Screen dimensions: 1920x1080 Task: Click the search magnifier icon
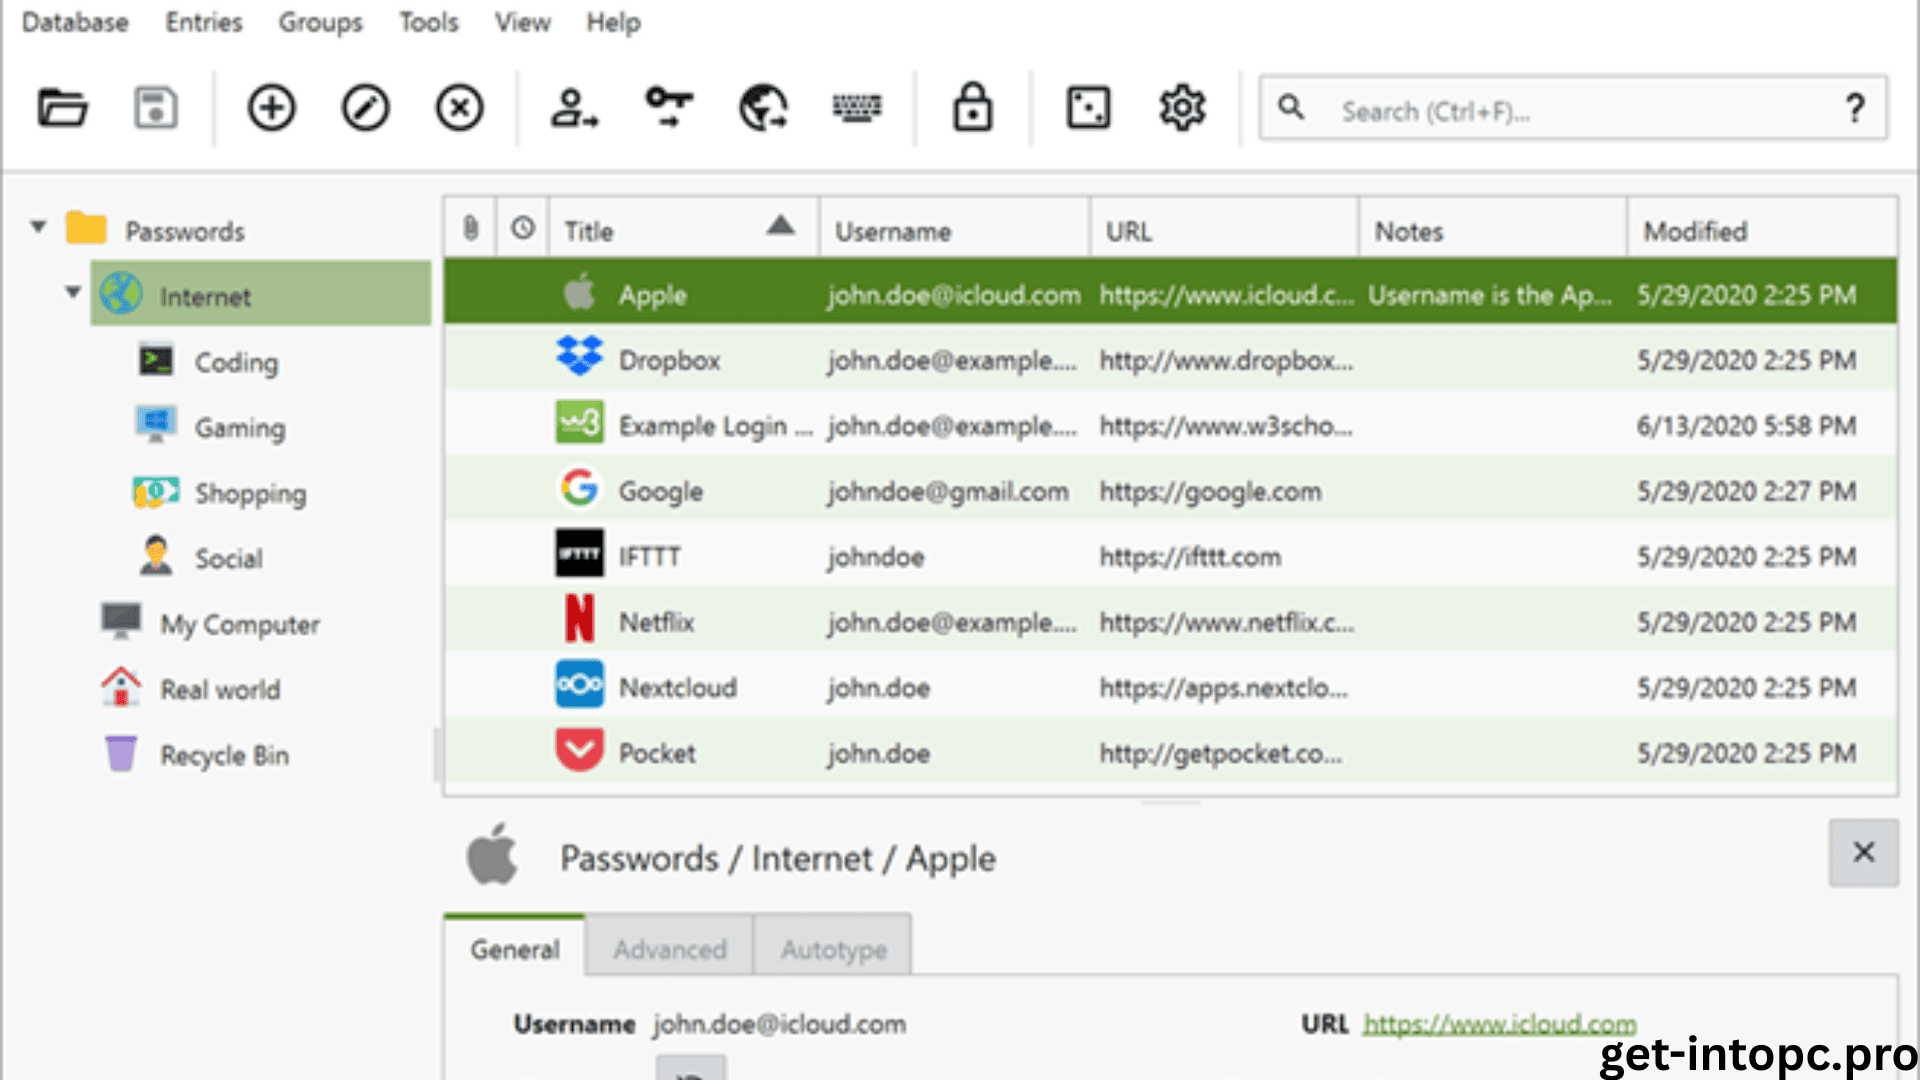click(x=1291, y=107)
